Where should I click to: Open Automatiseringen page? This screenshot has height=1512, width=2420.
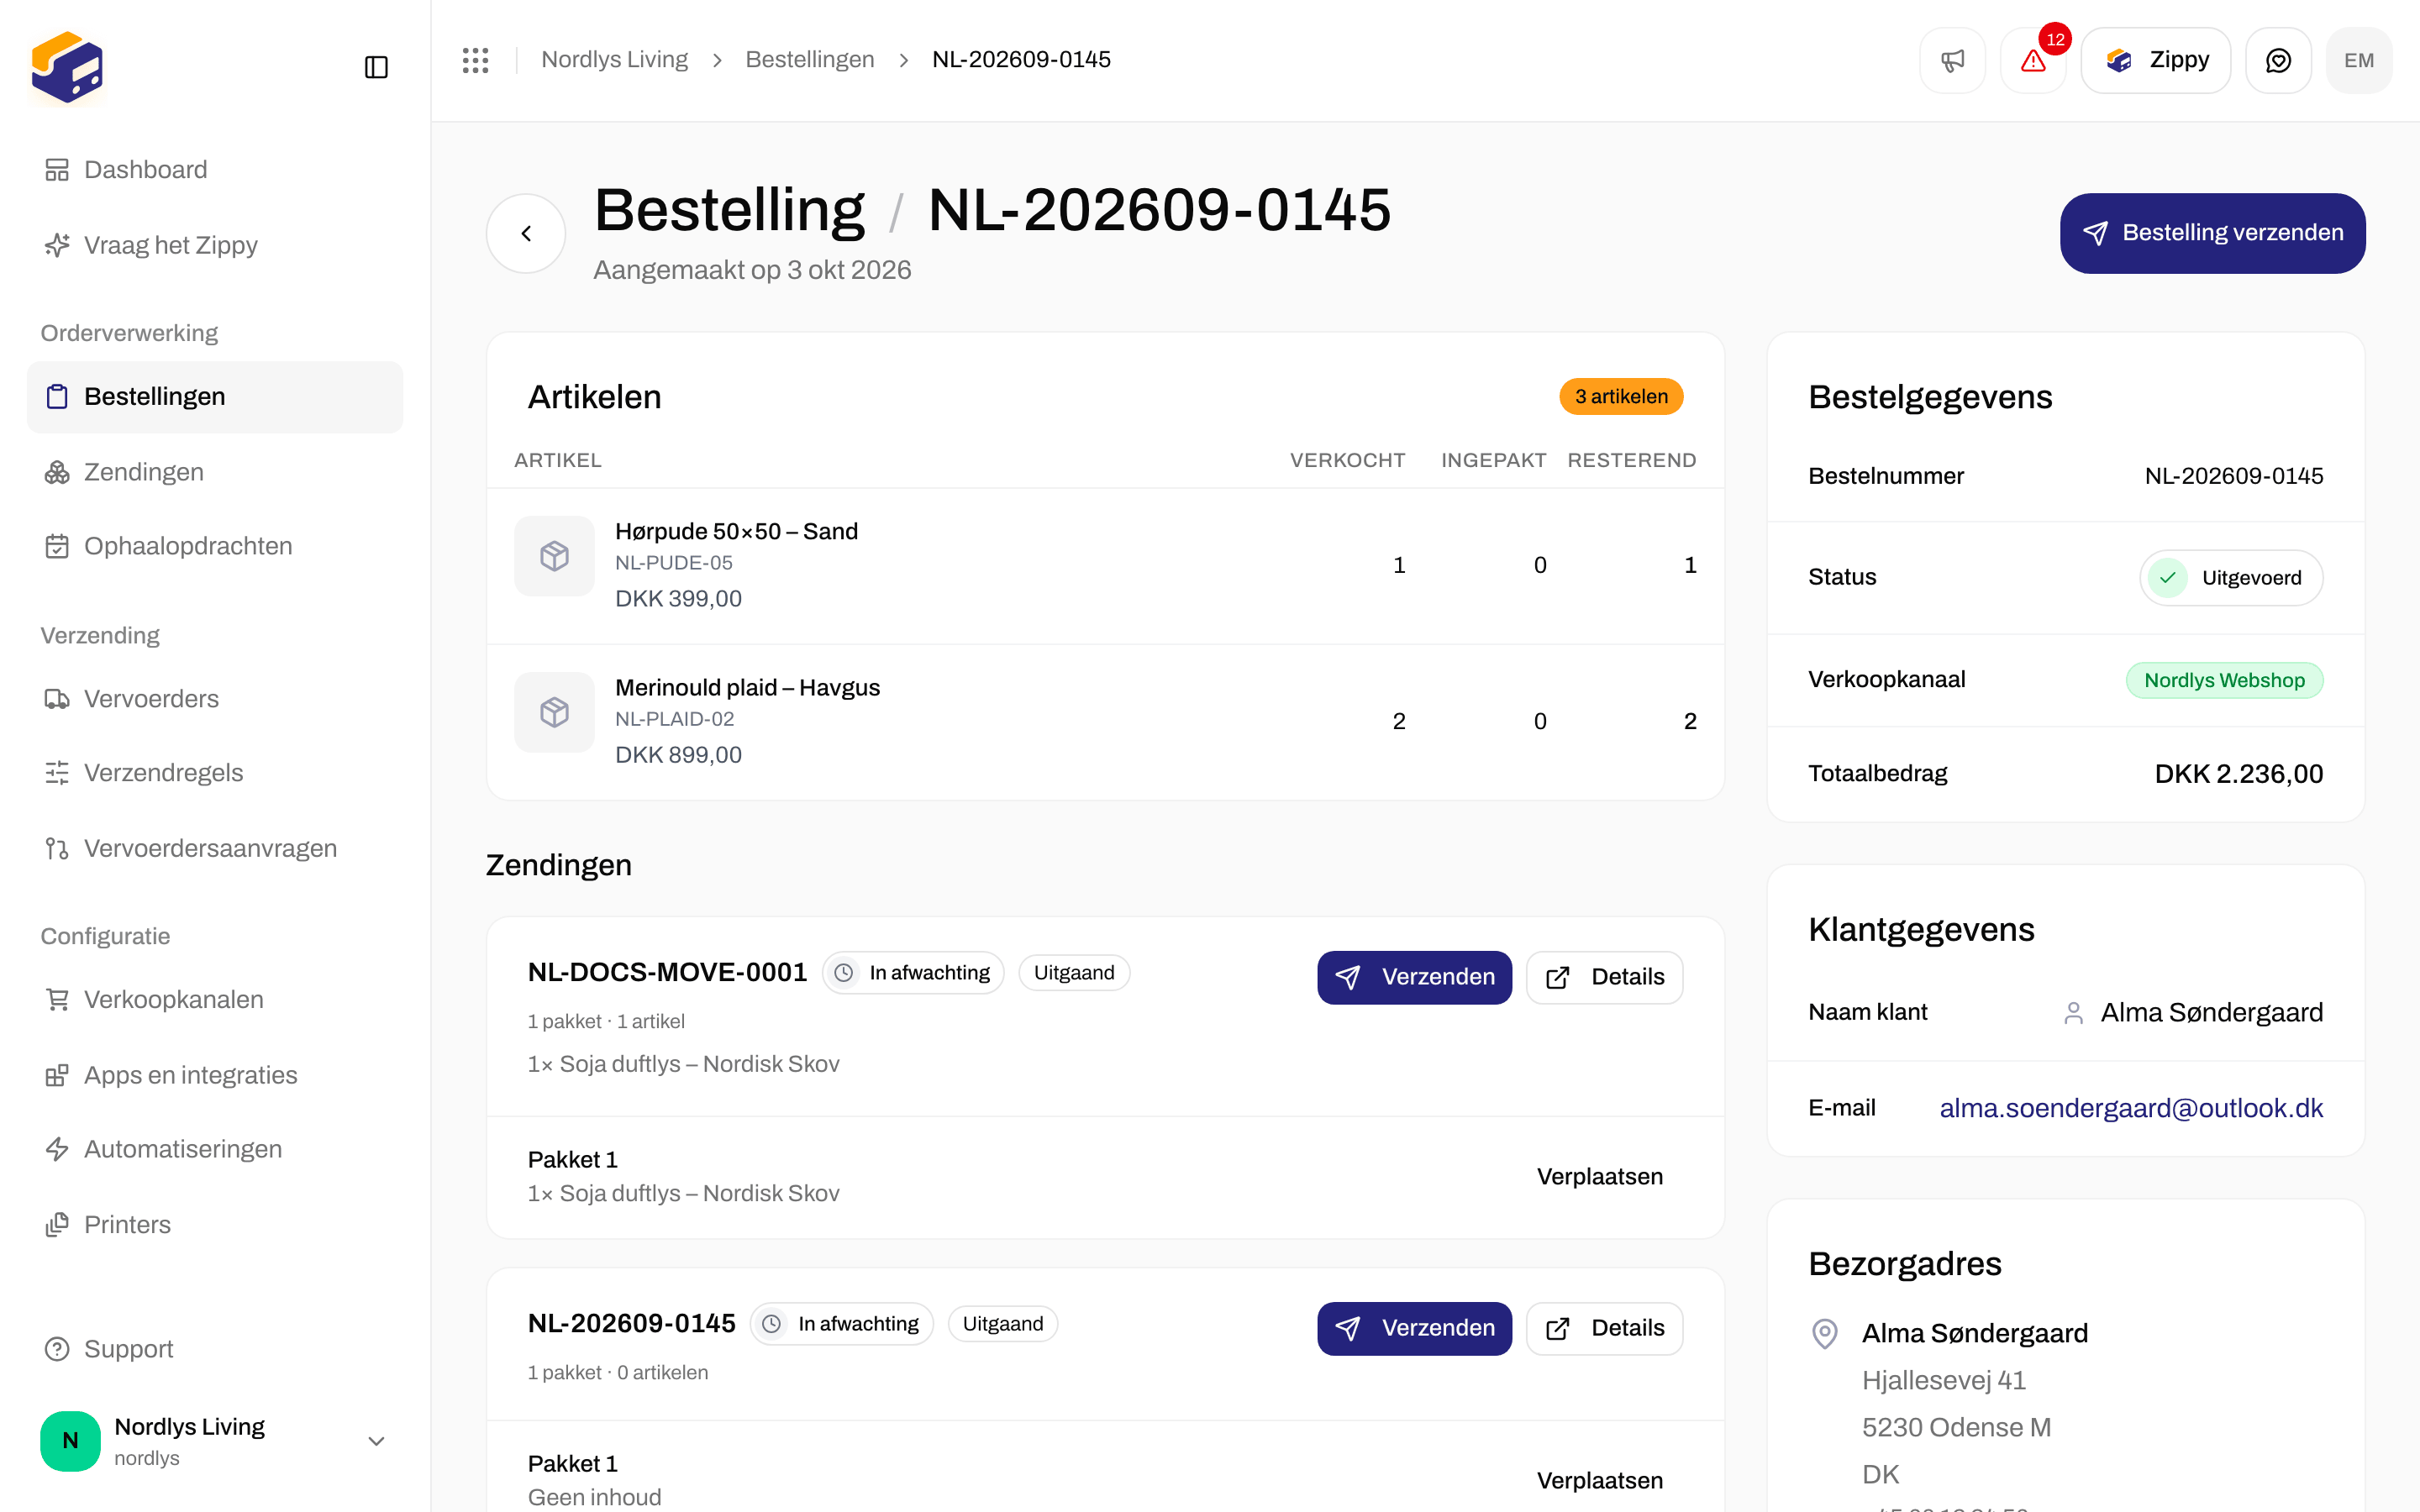(x=215, y=1149)
